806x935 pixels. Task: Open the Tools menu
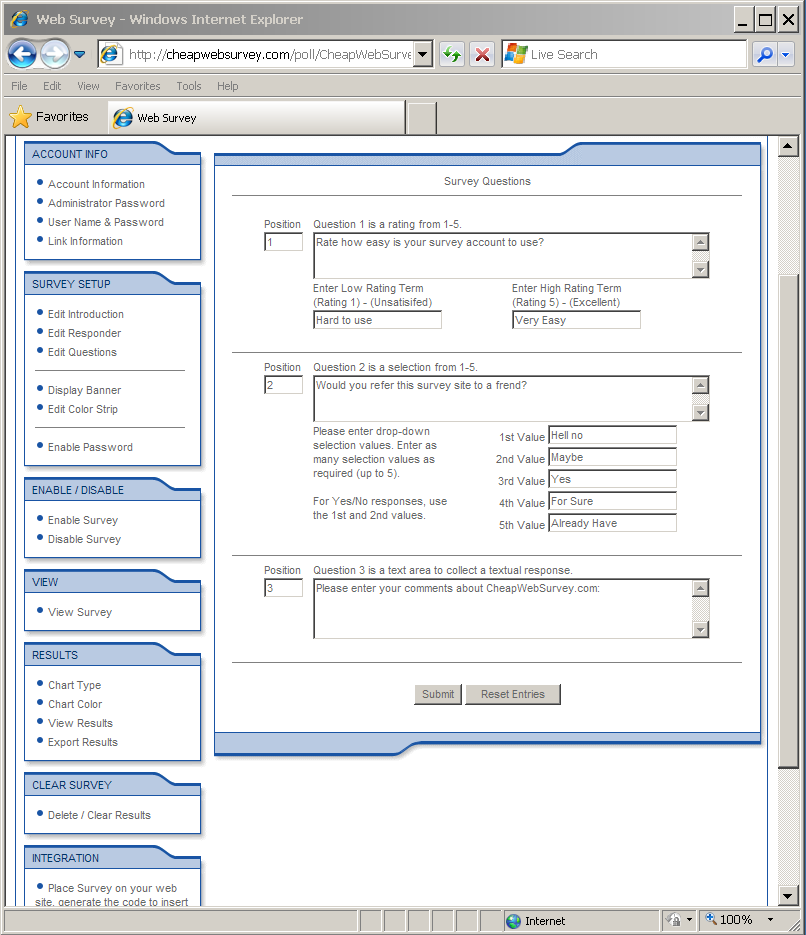coord(189,86)
